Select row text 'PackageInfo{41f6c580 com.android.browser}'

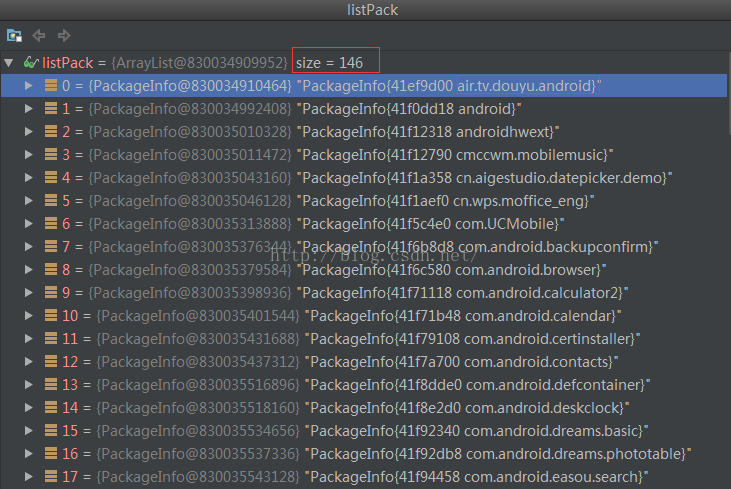(x=452, y=270)
